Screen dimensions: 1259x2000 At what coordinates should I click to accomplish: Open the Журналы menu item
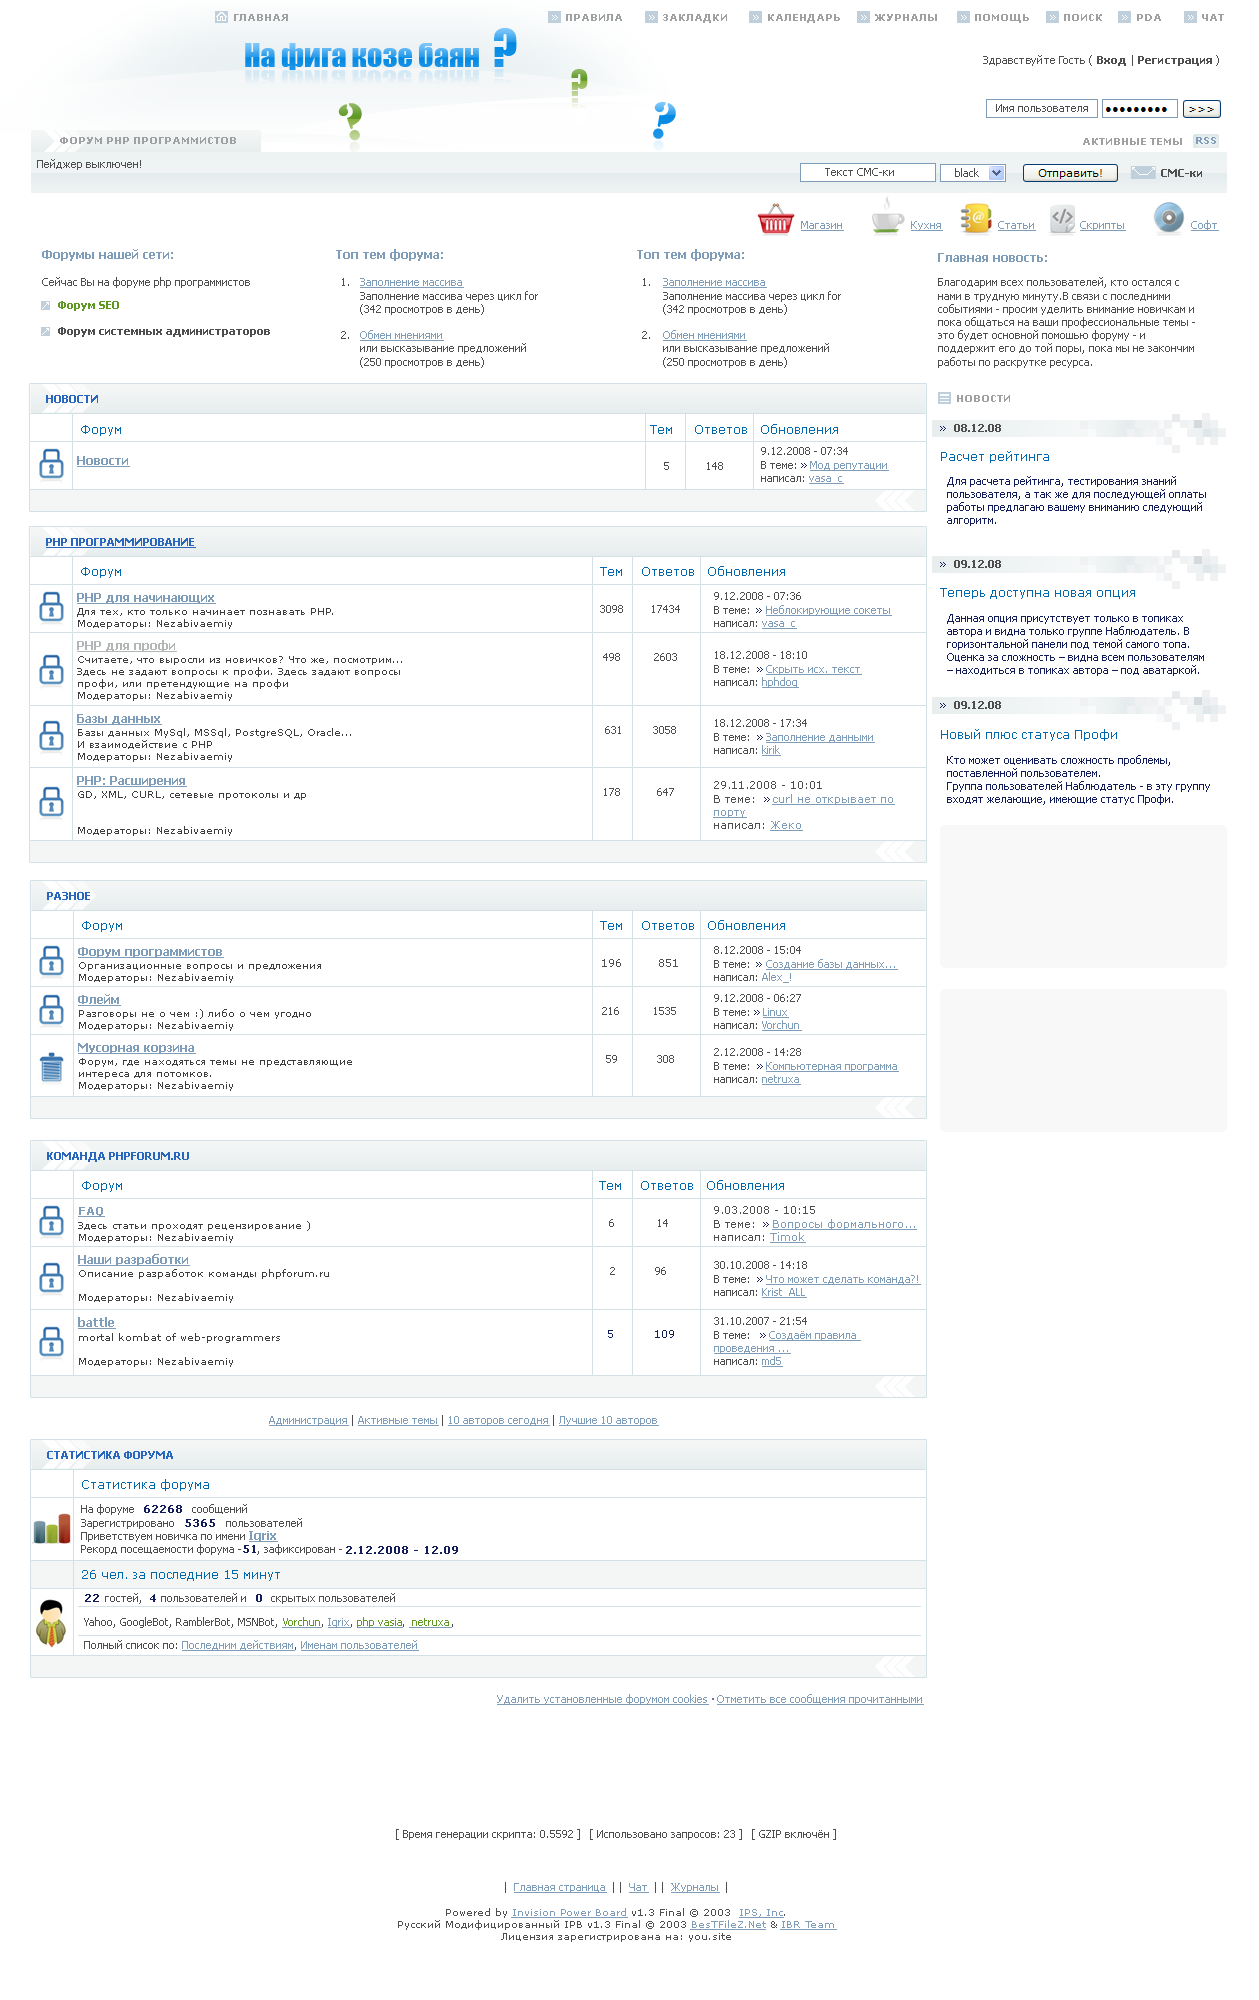(906, 17)
